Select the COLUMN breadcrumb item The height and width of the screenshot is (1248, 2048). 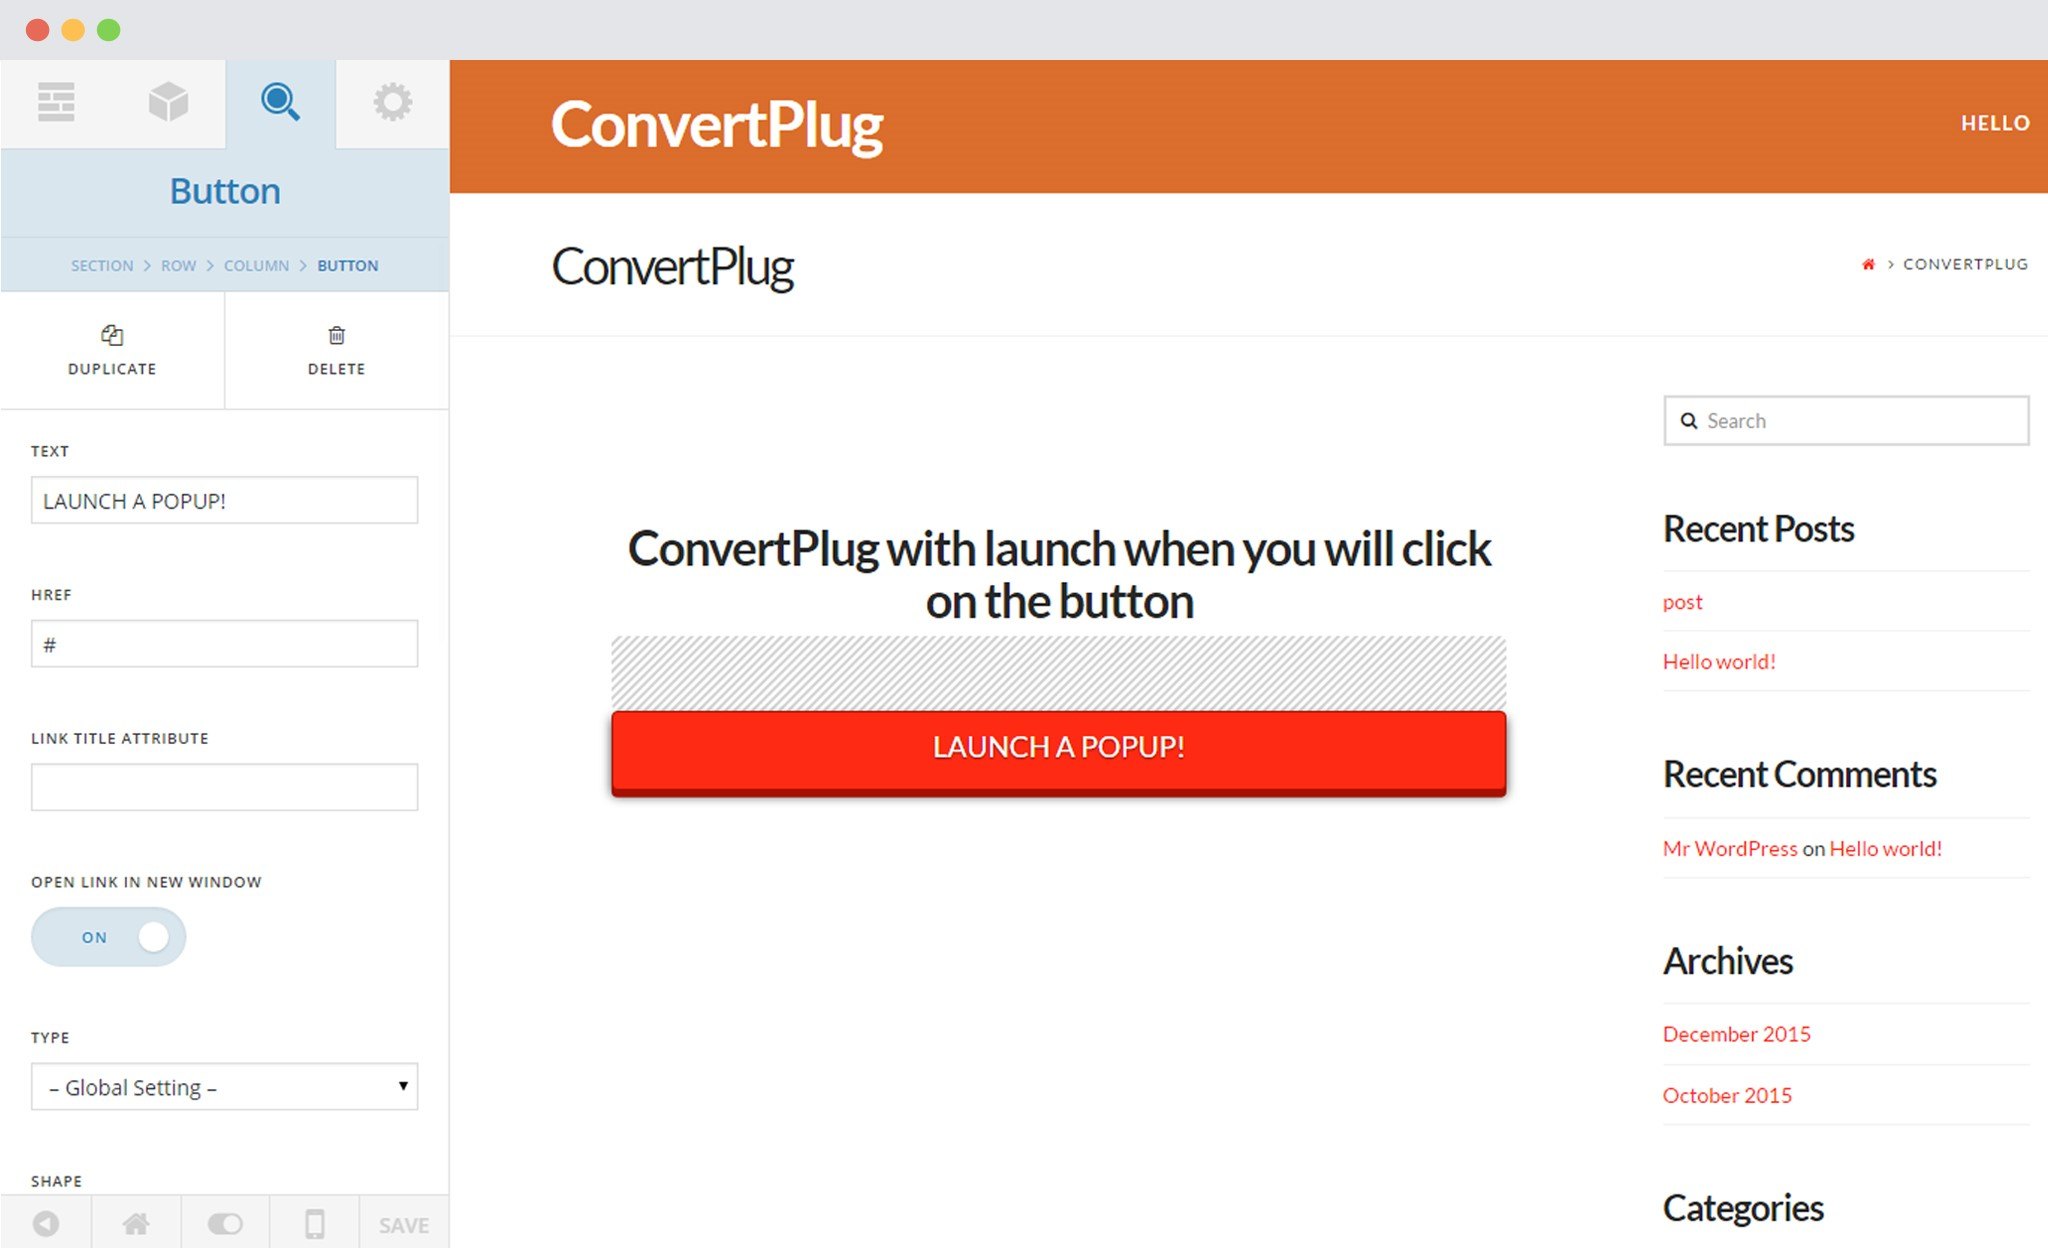pyautogui.click(x=255, y=265)
